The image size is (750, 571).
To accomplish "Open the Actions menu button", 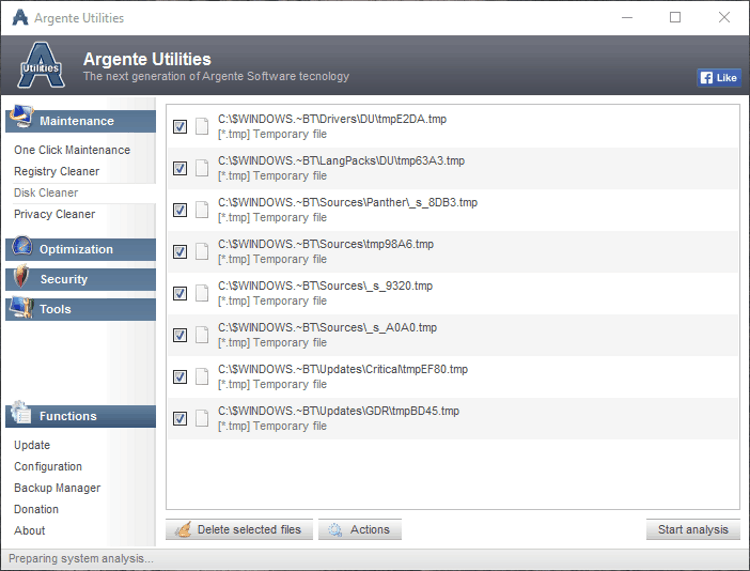I will coord(360,529).
